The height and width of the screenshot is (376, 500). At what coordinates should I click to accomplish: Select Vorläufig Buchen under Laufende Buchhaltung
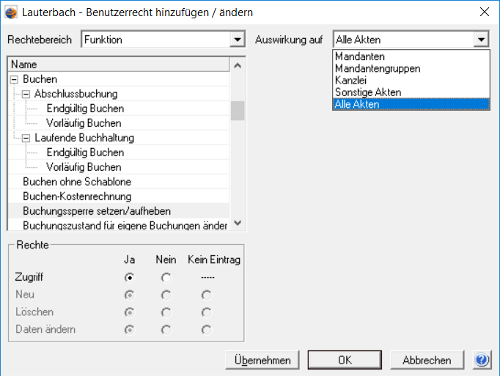point(84,167)
